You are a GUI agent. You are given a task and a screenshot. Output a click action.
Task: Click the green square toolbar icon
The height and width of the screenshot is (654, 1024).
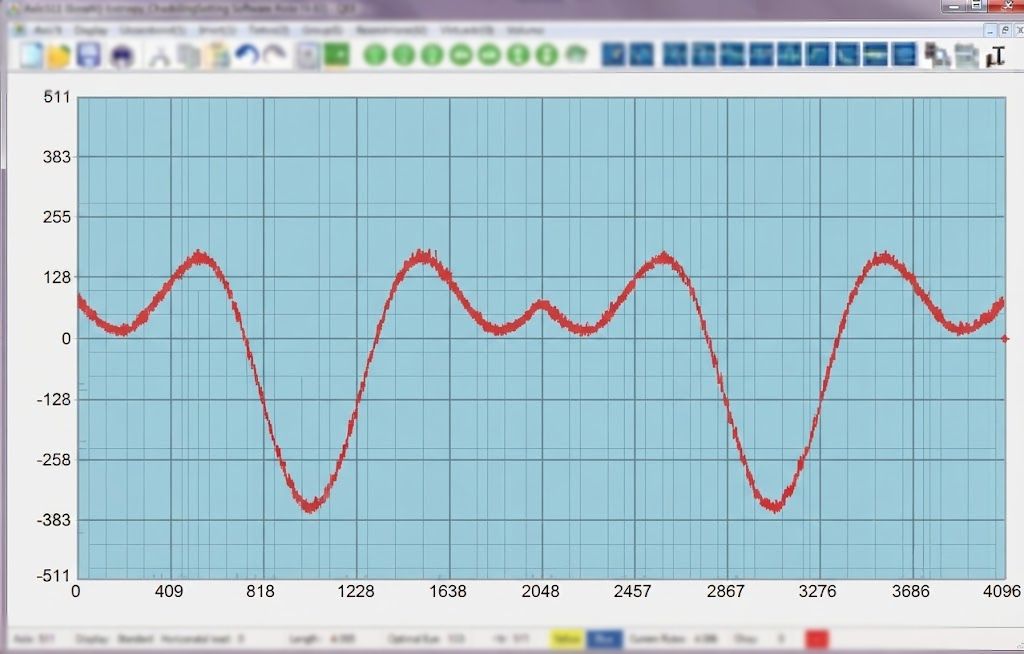click(337, 56)
